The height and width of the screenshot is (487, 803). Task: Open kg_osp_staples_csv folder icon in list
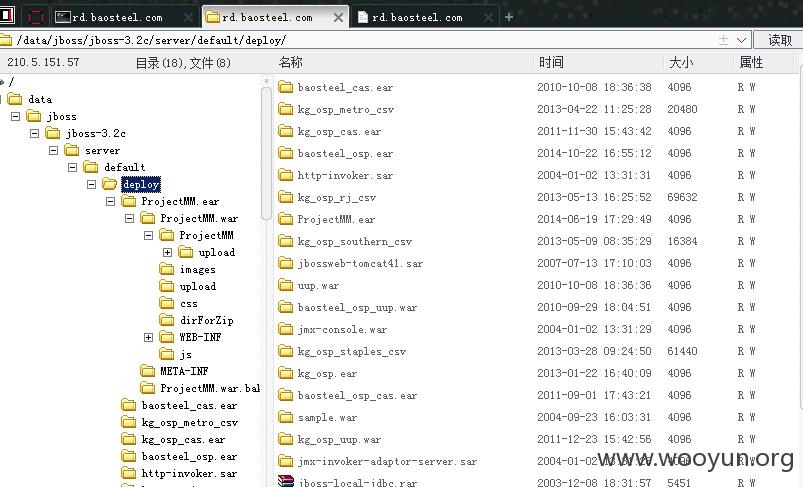point(285,351)
